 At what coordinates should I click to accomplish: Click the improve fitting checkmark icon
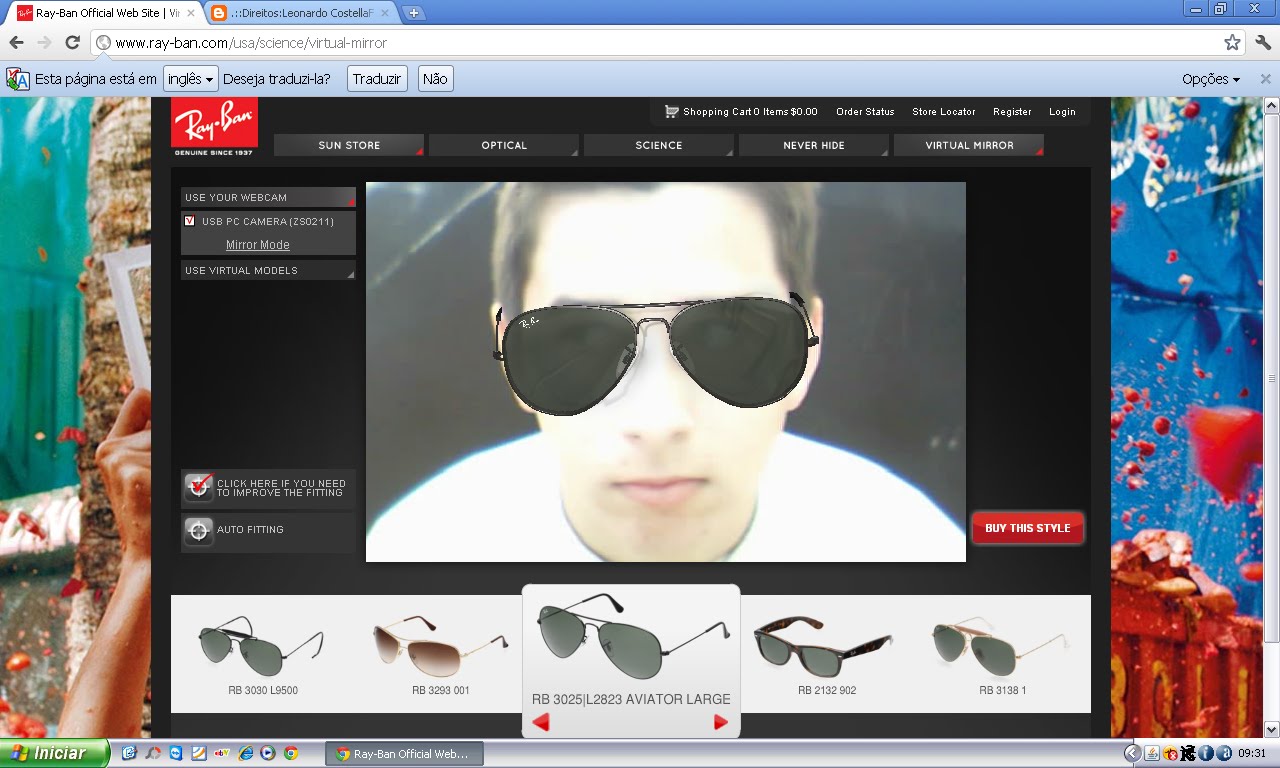pyautogui.click(x=199, y=487)
